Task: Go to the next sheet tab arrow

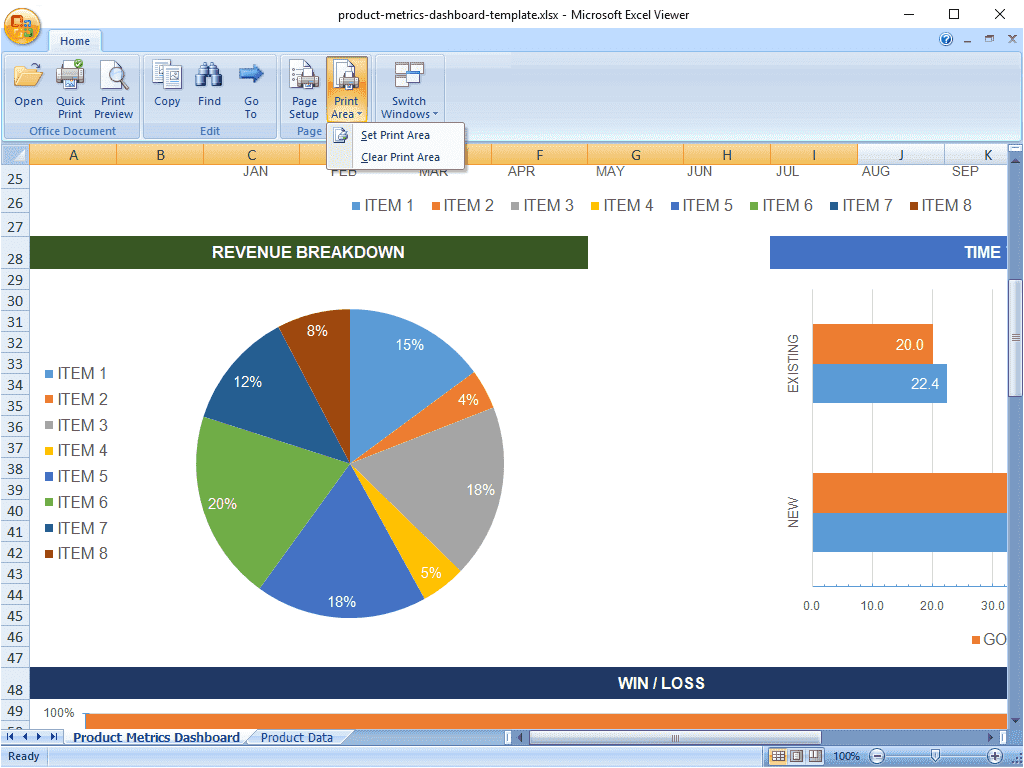Action: [39, 737]
